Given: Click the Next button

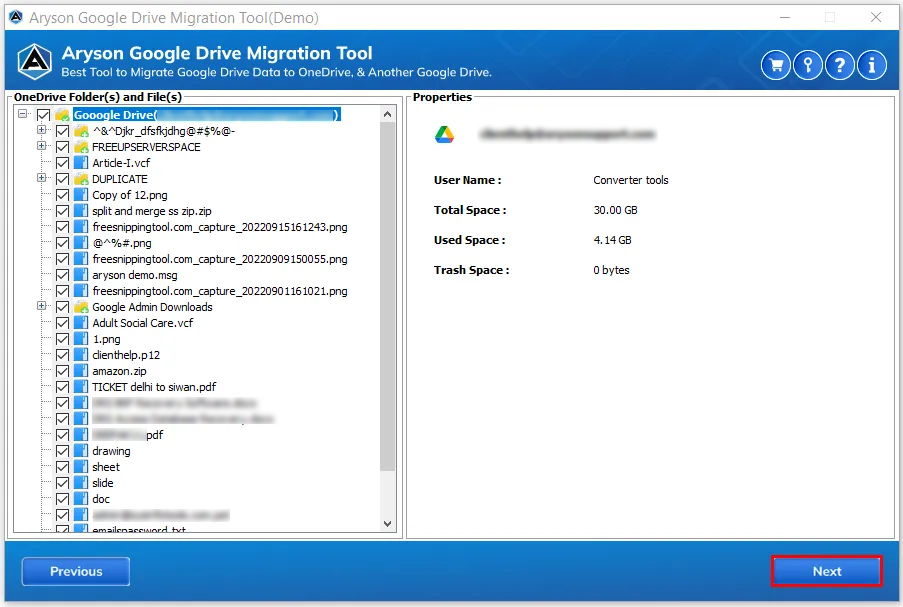Looking at the screenshot, I should (x=826, y=571).
